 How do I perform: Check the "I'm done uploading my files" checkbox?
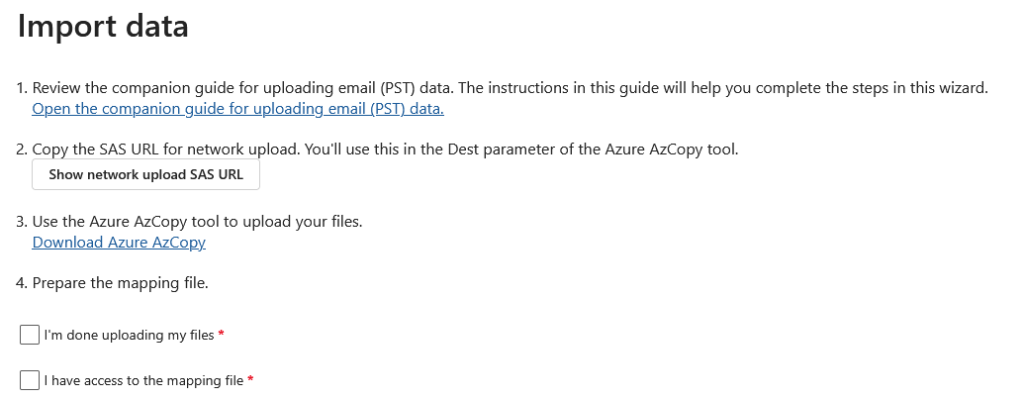28,335
